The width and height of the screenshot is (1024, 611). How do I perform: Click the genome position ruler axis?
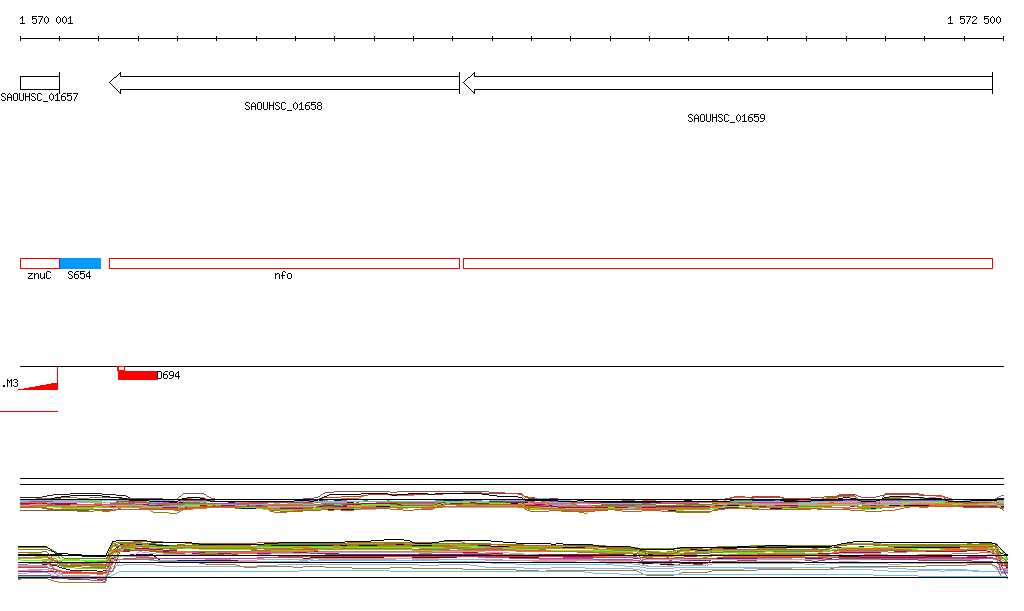pyautogui.click(x=512, y=39)
